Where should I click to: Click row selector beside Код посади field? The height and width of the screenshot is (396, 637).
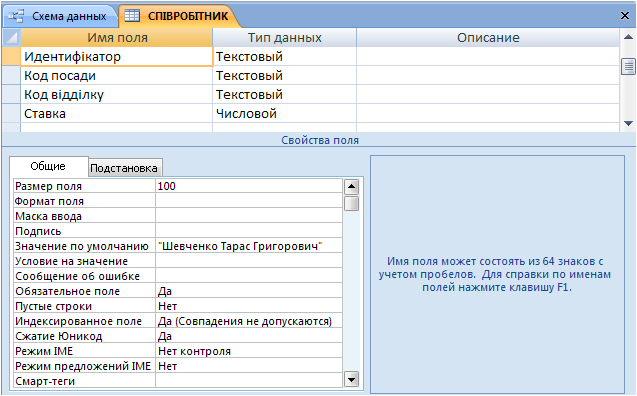coord(11,76)
